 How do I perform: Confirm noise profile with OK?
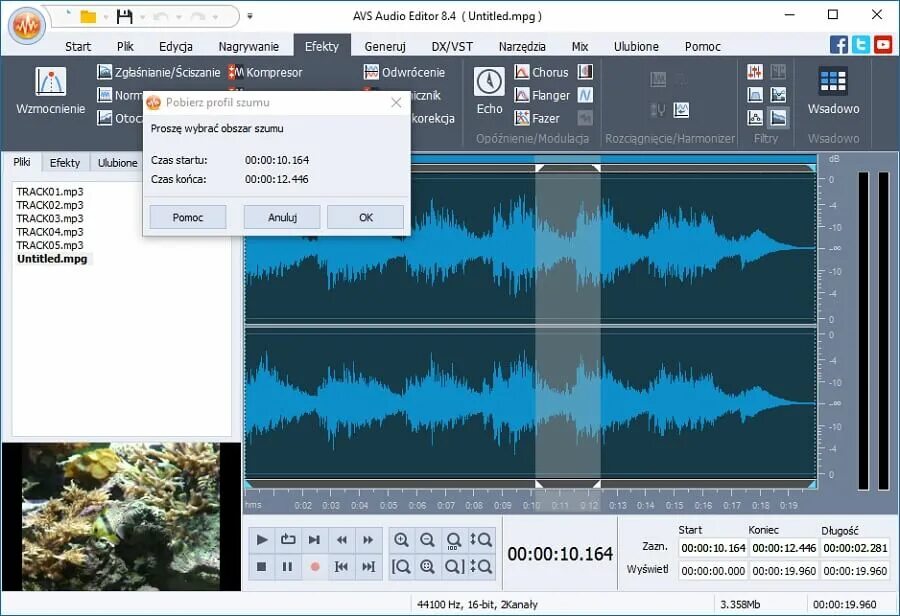pos(366,217)
